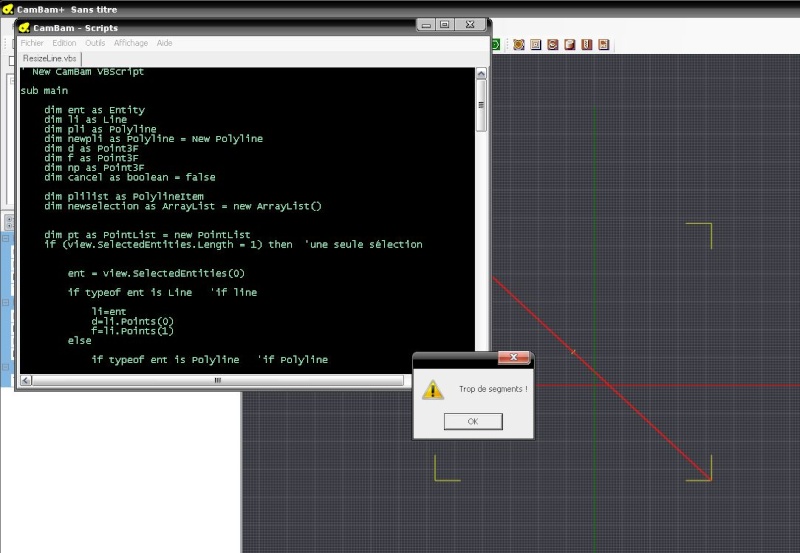This screenshot has width=800, height=553.
Task: Select the orange circle Profile machining icon
Action: pos(518,44)
